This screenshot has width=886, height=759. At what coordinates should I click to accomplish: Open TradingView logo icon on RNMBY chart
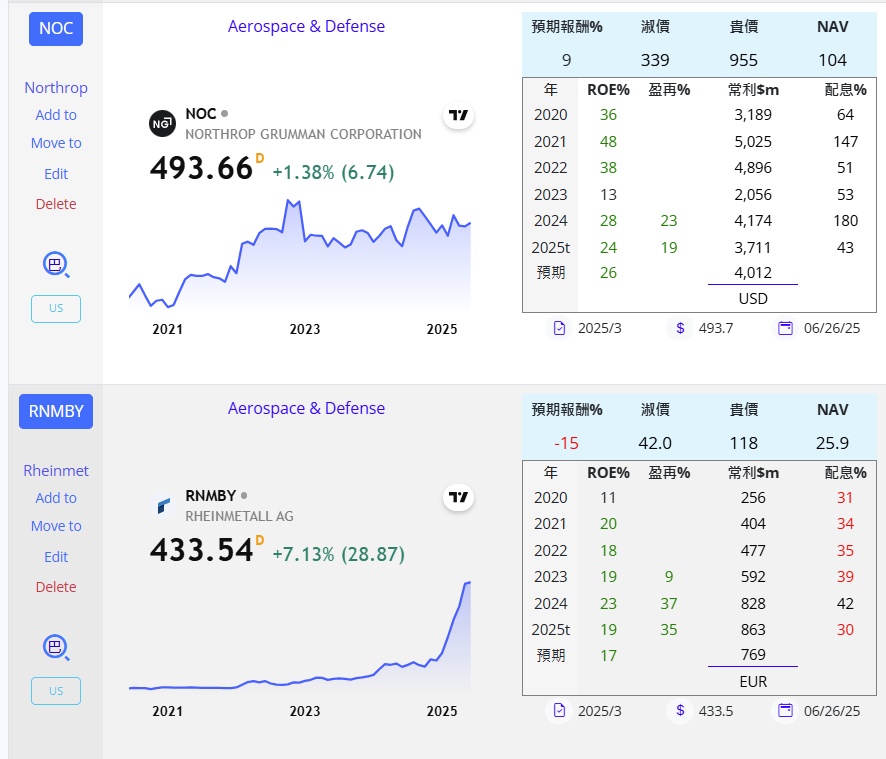click(458, 497)
